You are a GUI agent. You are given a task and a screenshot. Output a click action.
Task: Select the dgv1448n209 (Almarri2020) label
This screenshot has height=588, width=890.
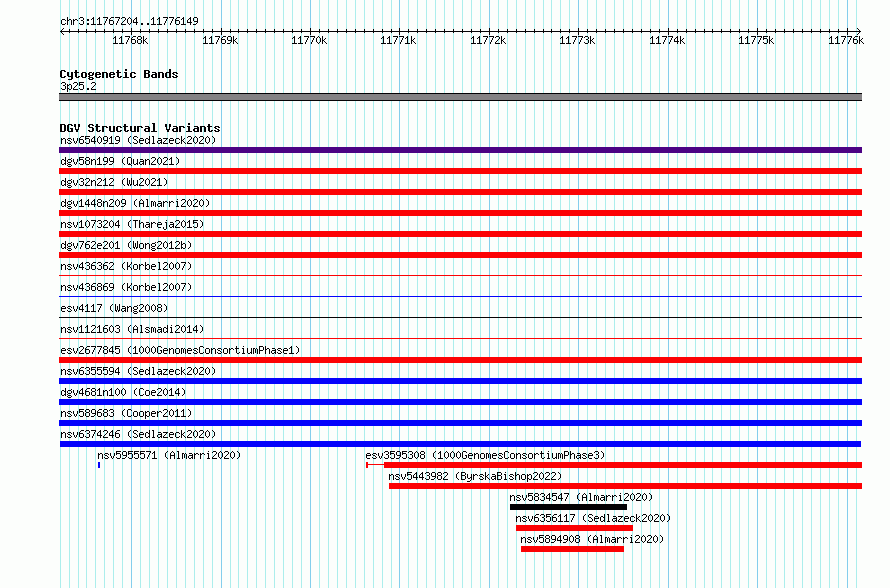point(135,203)
